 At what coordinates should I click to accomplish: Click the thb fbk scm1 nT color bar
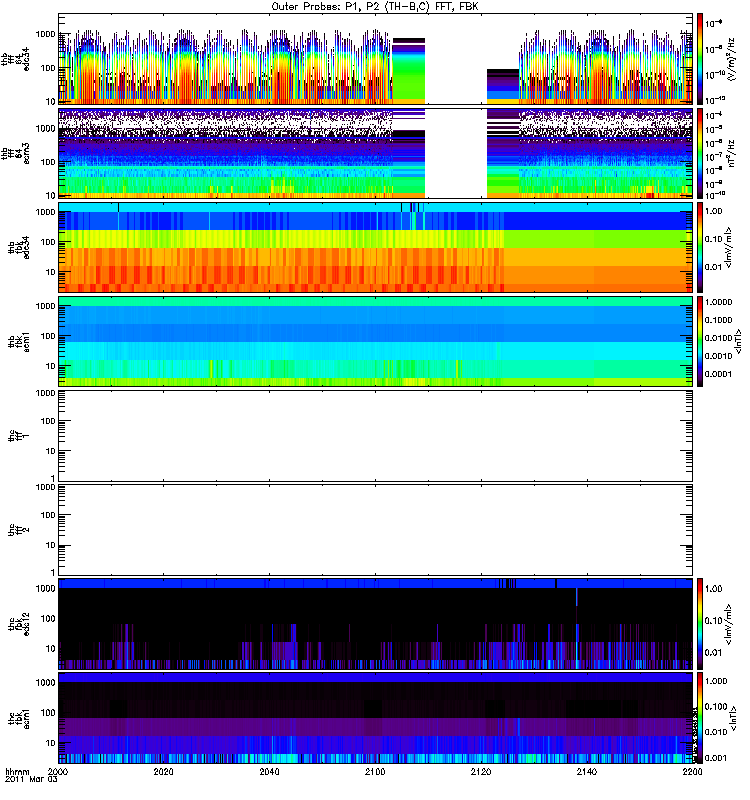coord(700,341)
